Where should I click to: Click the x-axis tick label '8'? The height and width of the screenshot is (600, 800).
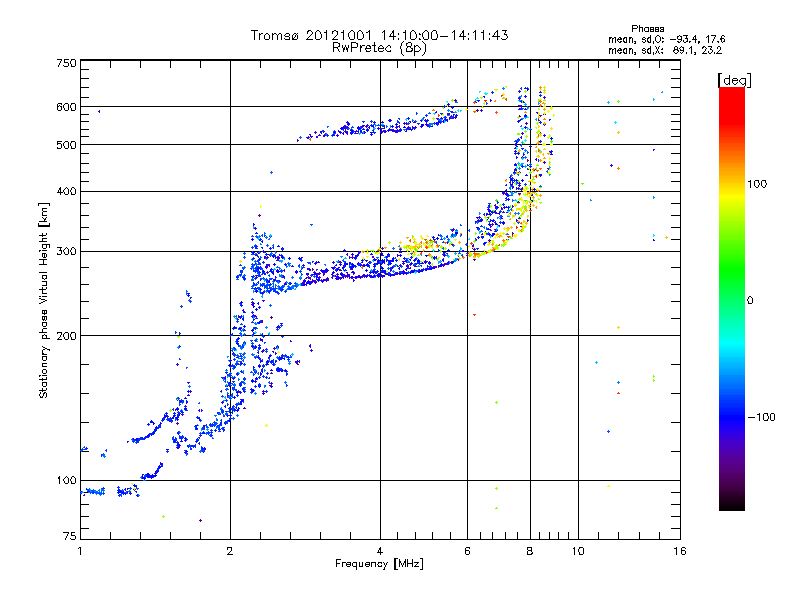[x=530, y=551]
